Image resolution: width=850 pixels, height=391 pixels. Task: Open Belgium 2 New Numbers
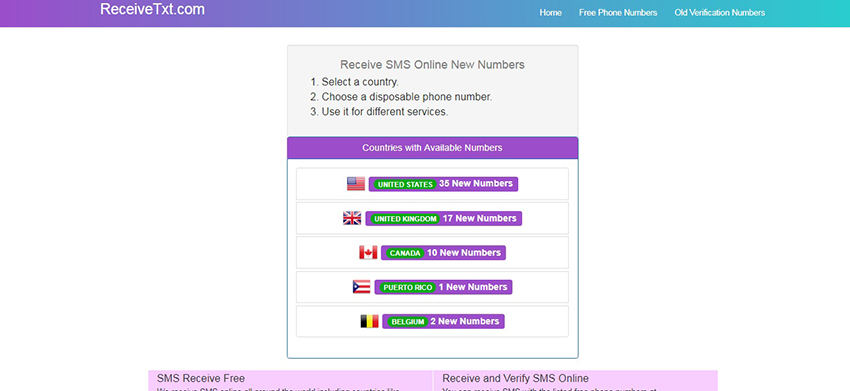pyautogui.click(x=443, y=322)
